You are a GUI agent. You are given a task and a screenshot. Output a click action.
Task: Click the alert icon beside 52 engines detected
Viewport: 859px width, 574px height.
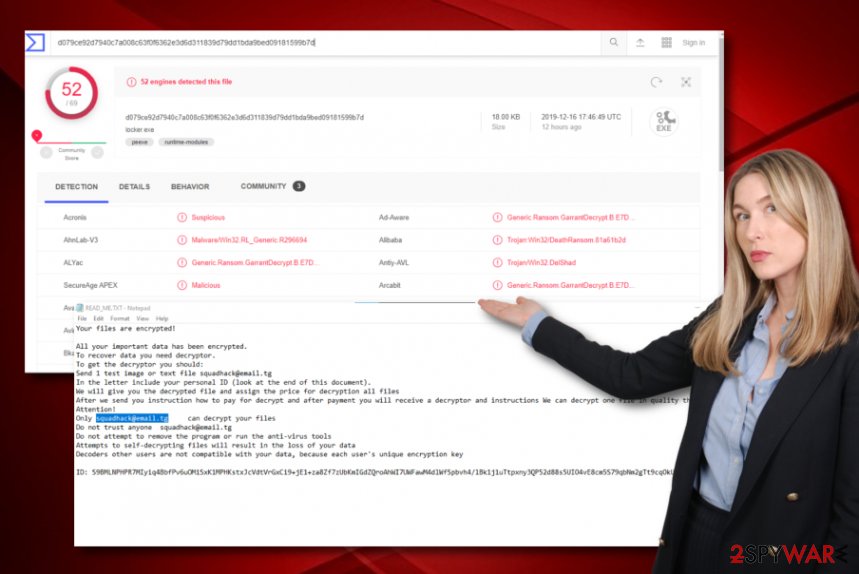pyautogui.click(x=131, y=82)
